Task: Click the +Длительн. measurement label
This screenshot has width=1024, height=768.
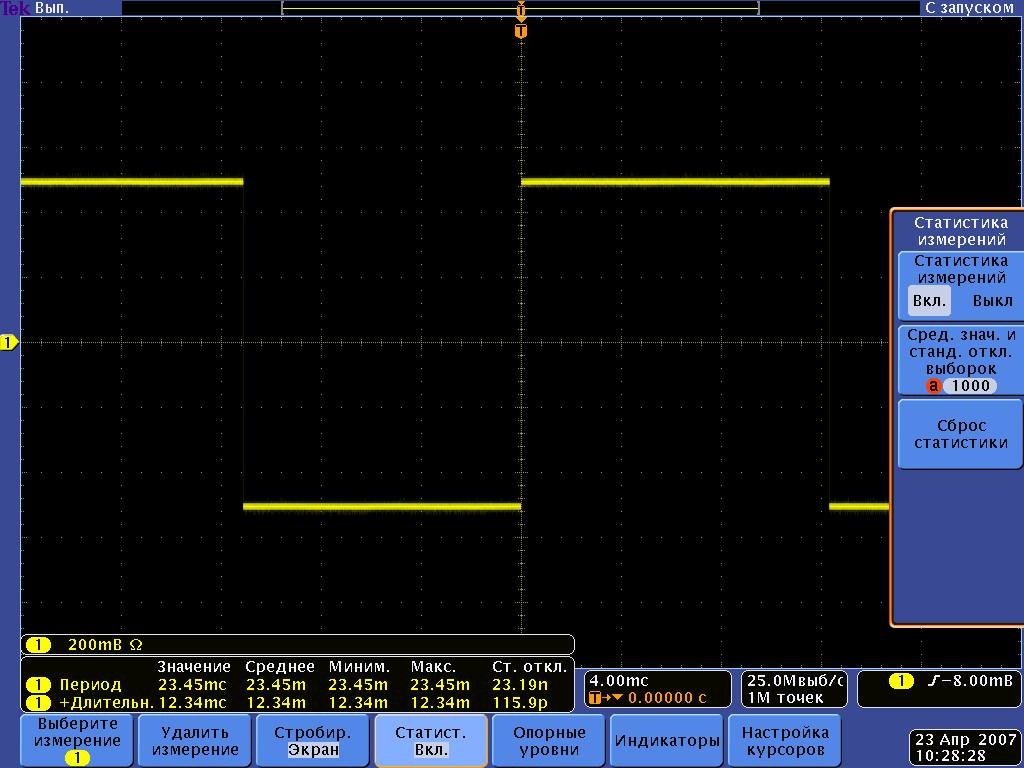Action: [106, 703]
